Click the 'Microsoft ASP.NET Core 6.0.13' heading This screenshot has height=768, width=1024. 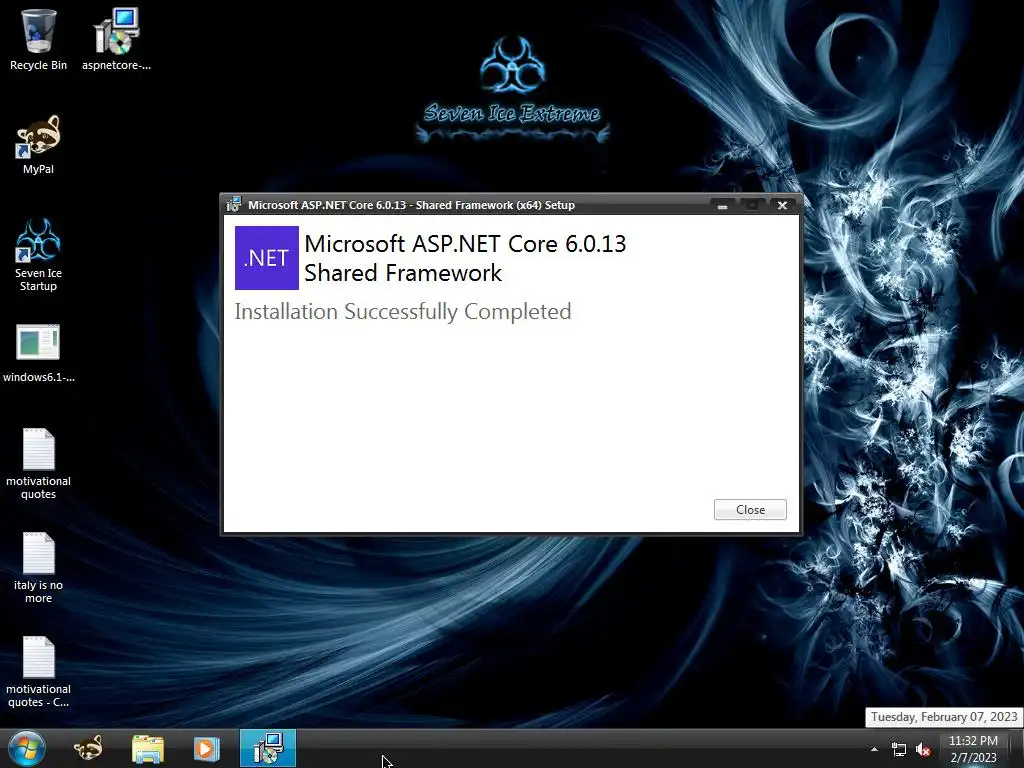[465, 244]
